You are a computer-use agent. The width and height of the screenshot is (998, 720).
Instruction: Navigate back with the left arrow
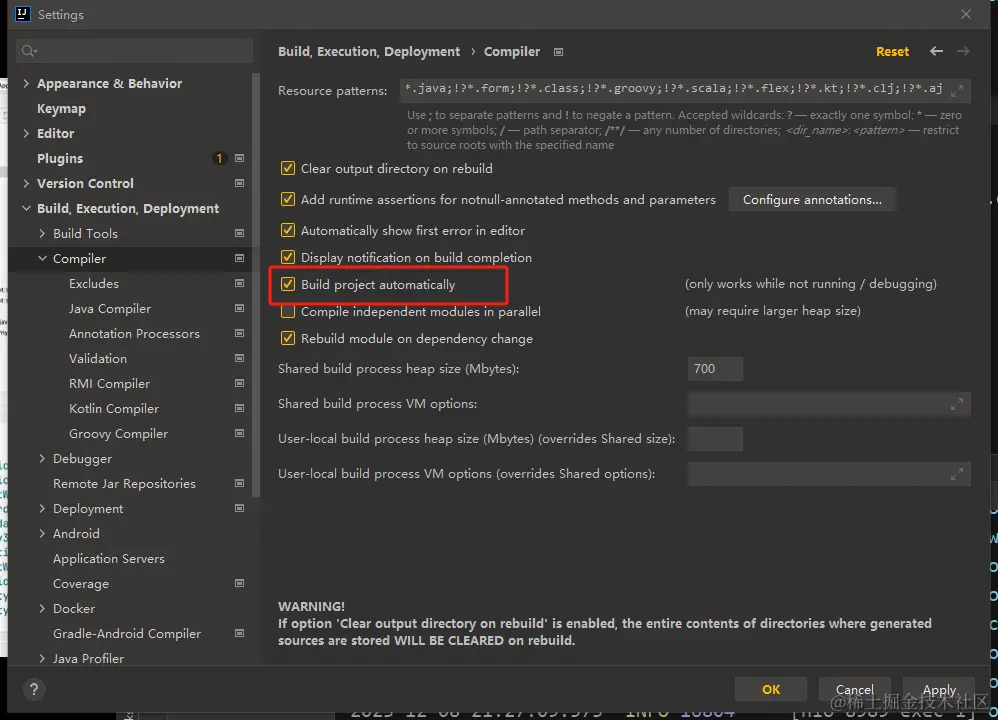coord(936,51)
